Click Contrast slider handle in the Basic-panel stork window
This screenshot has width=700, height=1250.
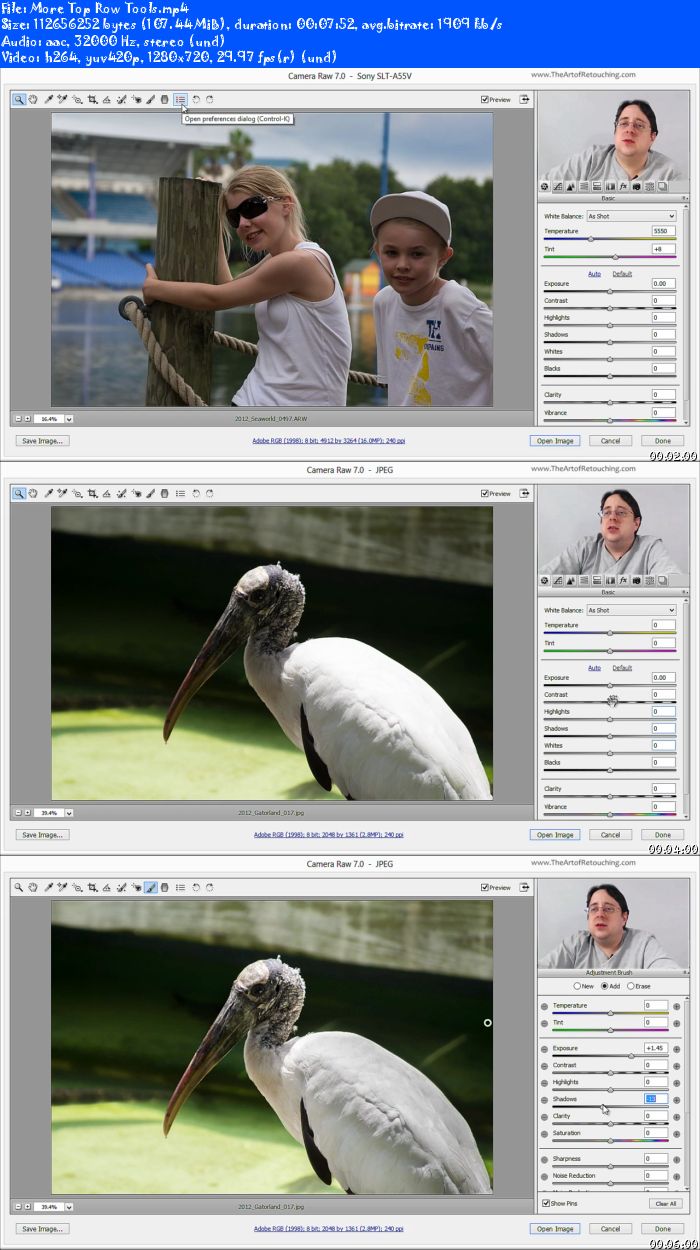click(610, 701)
